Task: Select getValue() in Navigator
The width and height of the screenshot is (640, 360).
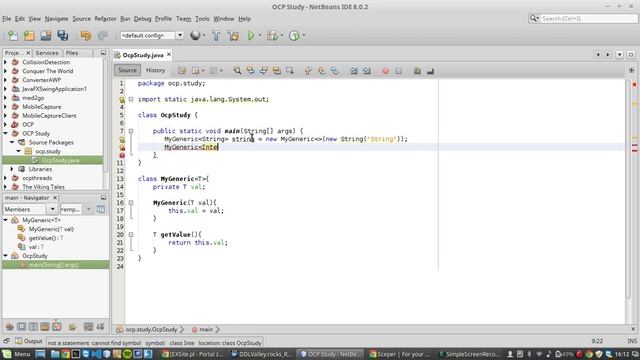Action: coord(46,238)
